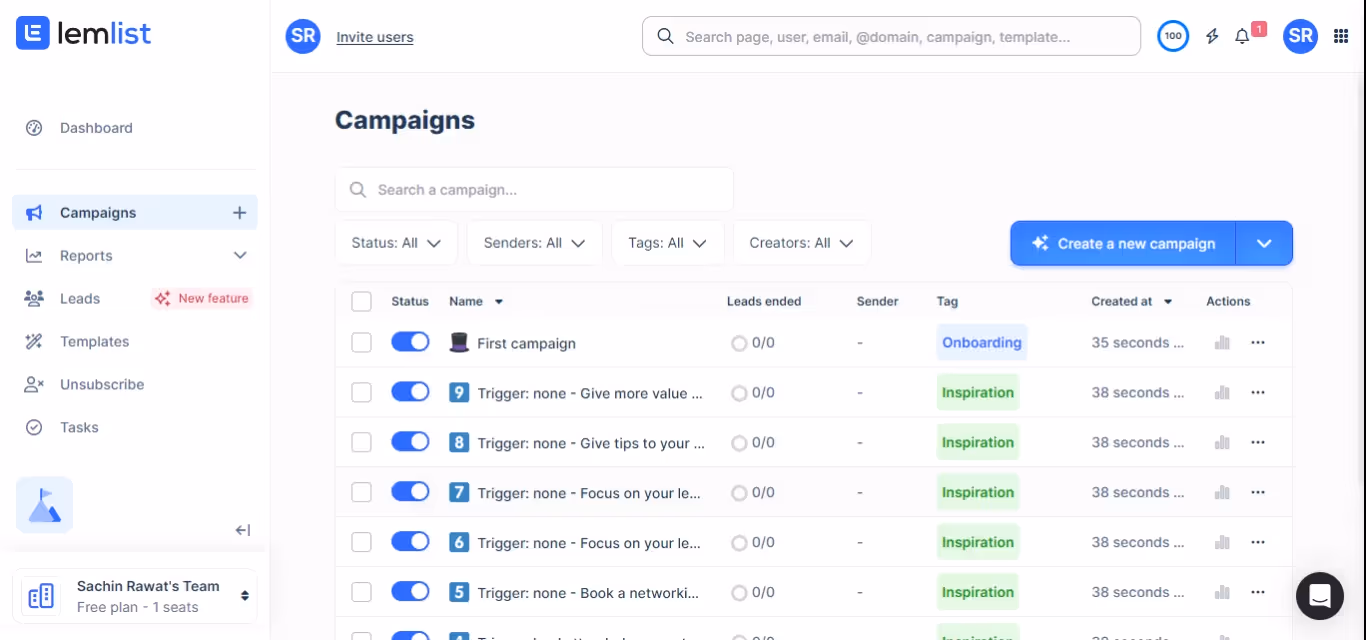1366x640 pixels.
Task: Go to the Leads page
Action: (x=81, y=298)
